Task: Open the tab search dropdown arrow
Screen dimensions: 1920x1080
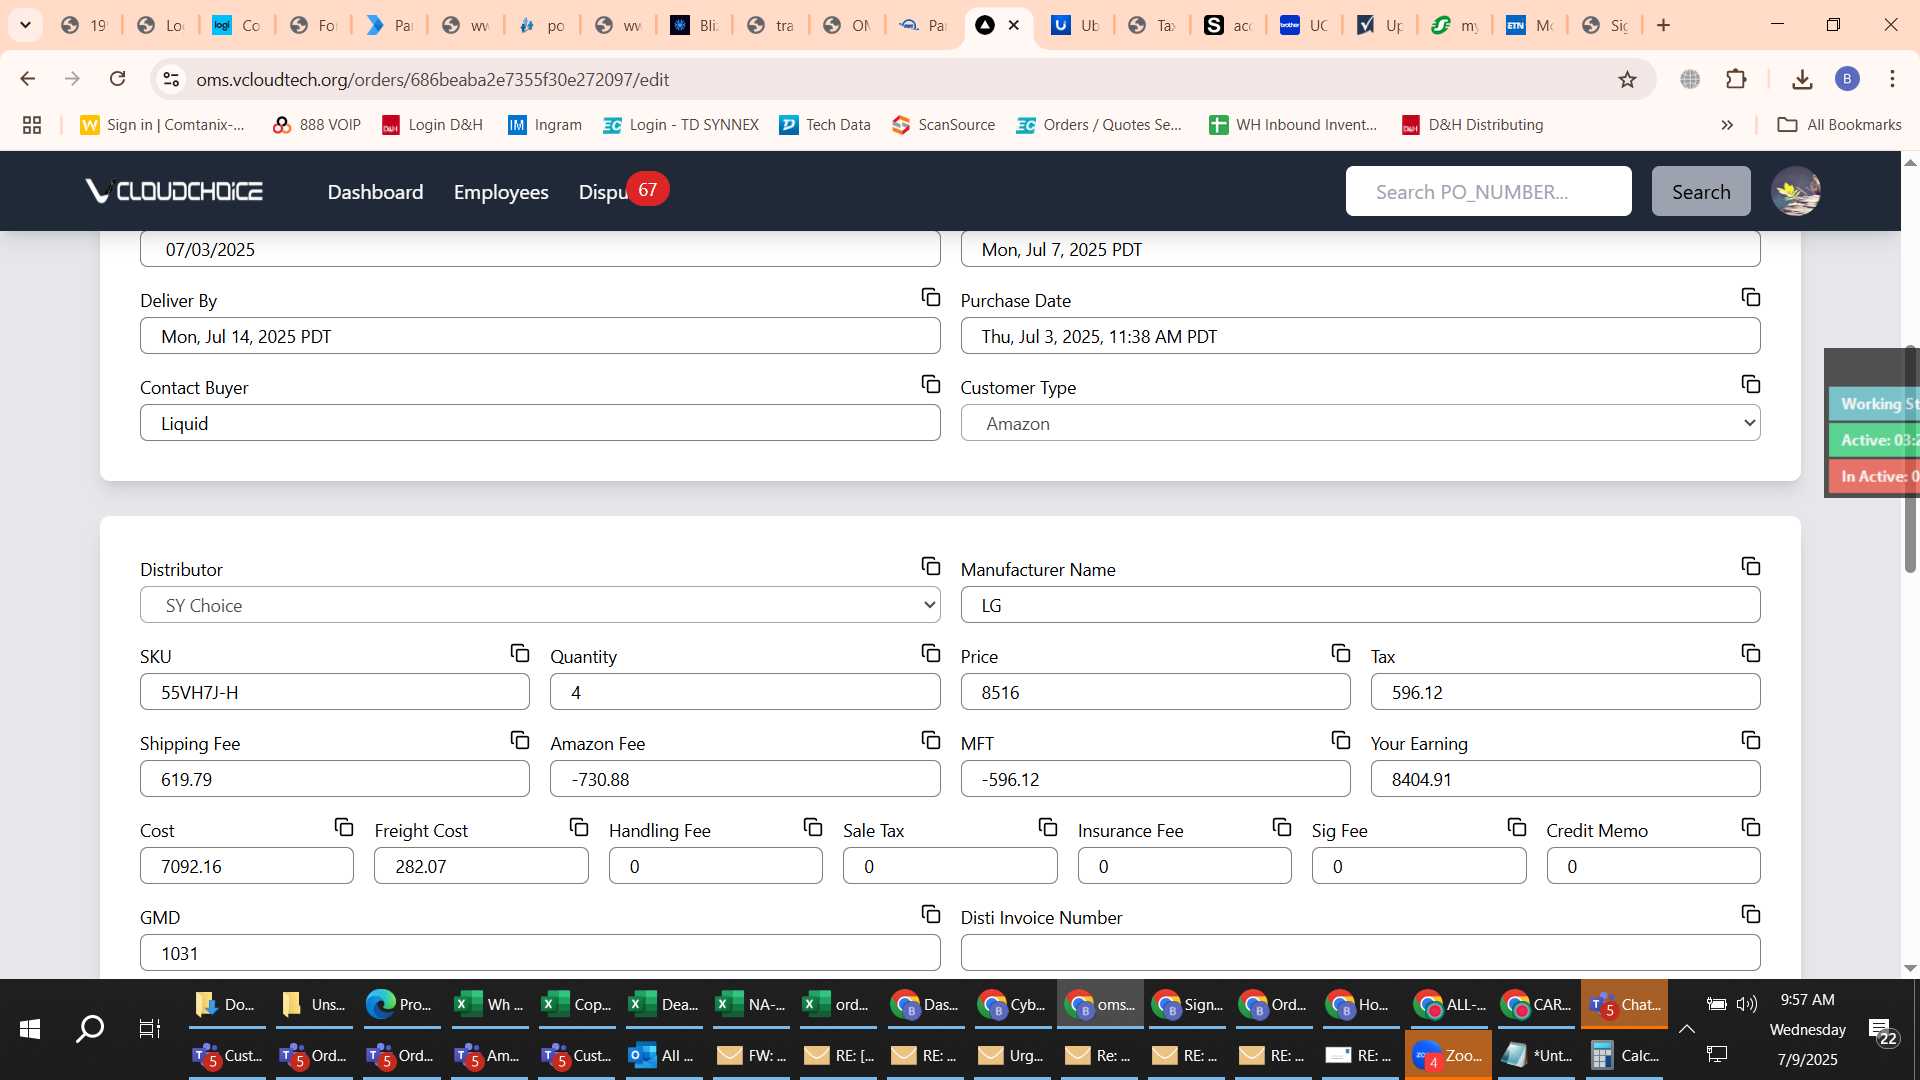Action: tap(25, 25)
